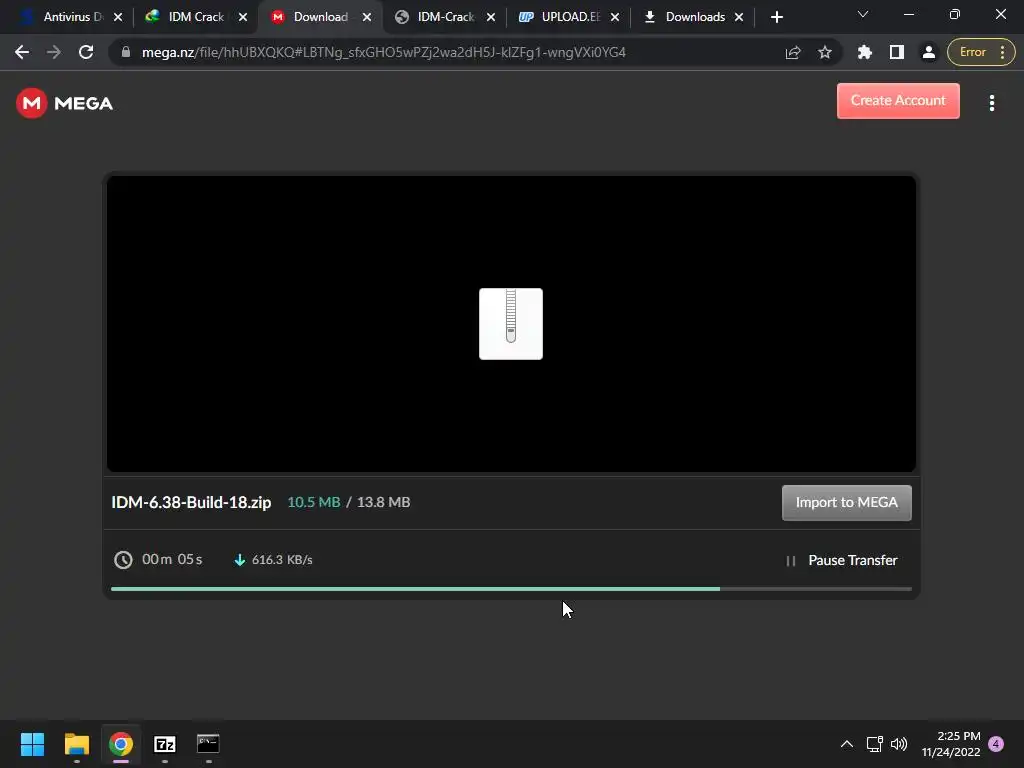Open the MEGA page three-dot menu
The width and height of the screenshot is (1024, 768).
click(x=991, y=103)
